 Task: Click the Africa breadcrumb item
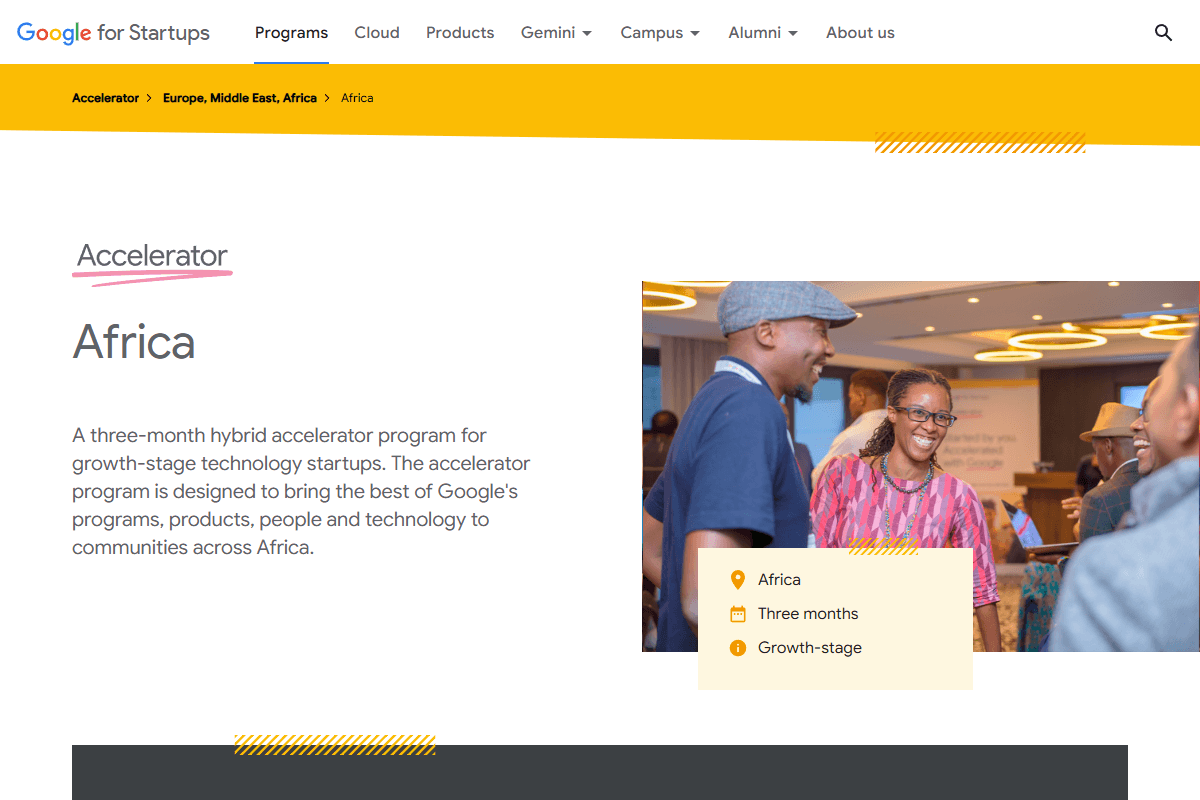[357, 98]
